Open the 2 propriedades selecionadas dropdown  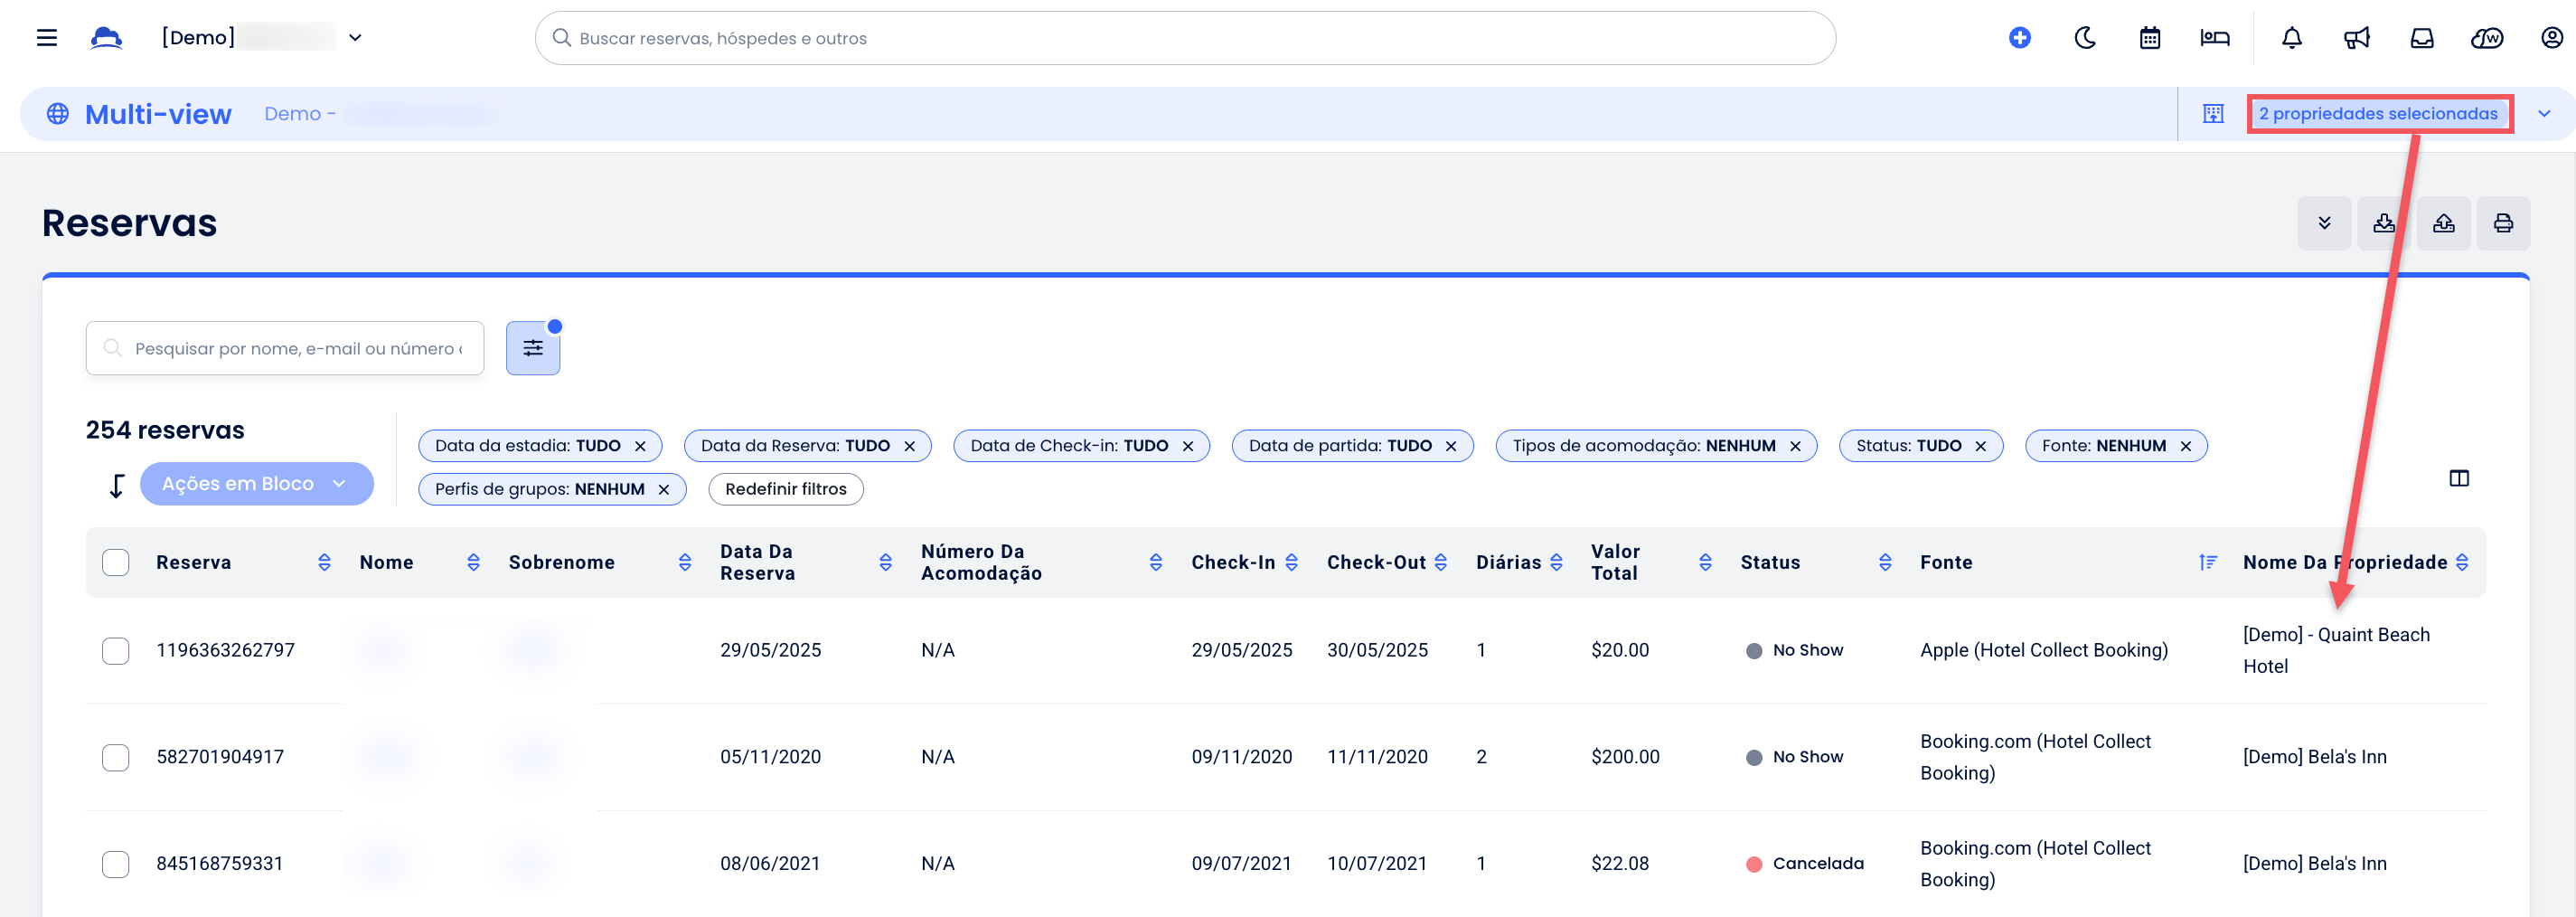pyautogui.click(x=2378, y=114)
